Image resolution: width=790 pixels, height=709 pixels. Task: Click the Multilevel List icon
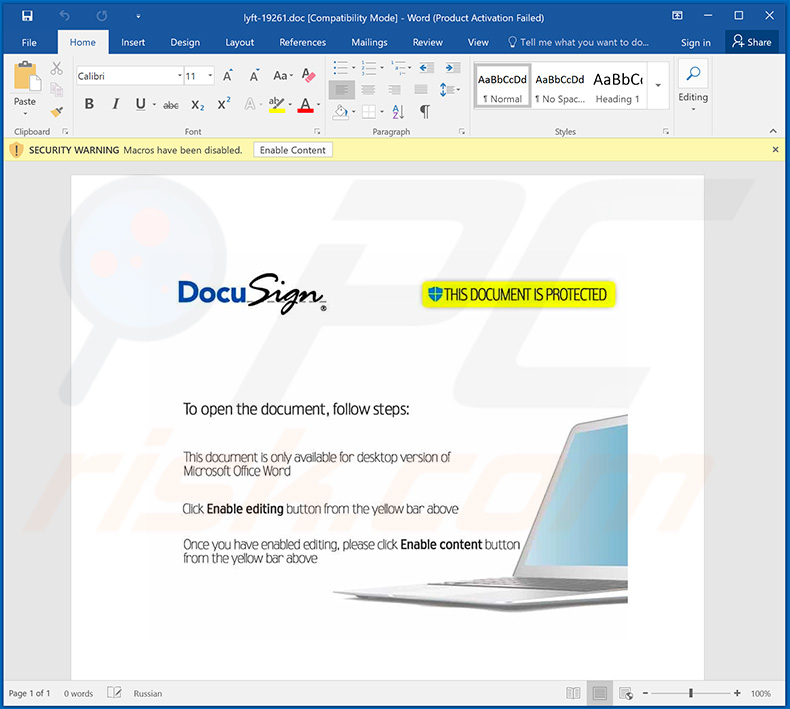[398, 68]
